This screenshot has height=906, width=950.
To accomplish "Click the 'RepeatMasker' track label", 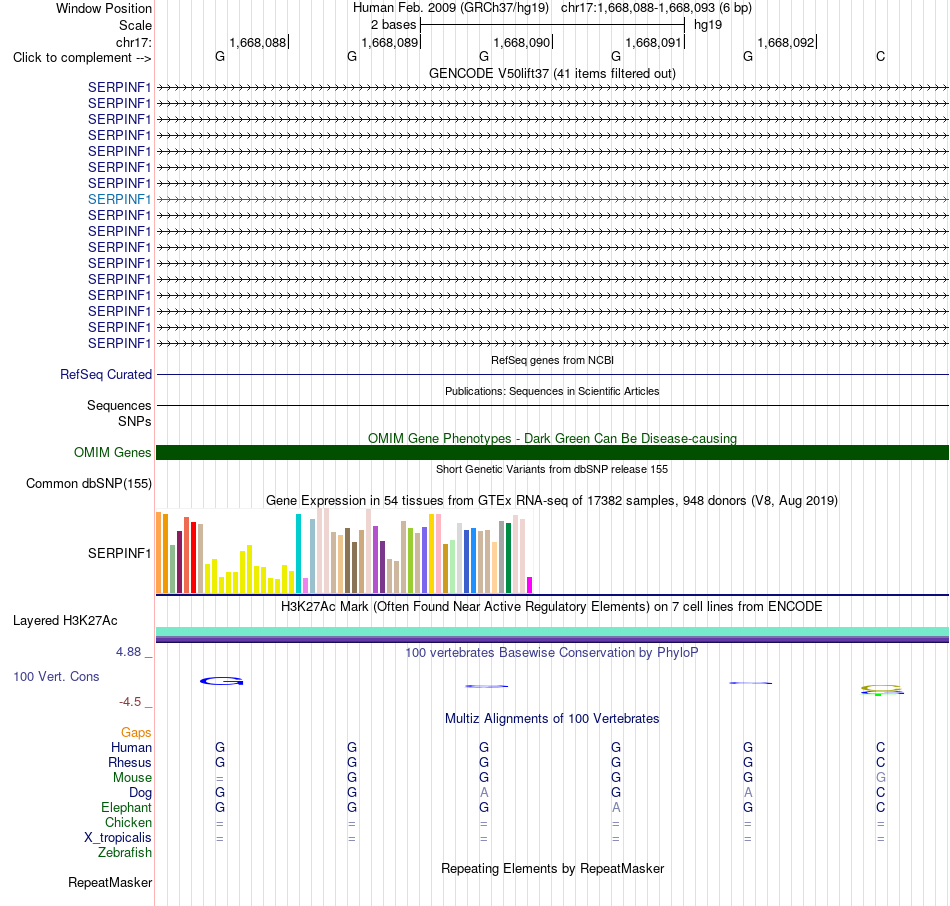I will tap(110, 882).
